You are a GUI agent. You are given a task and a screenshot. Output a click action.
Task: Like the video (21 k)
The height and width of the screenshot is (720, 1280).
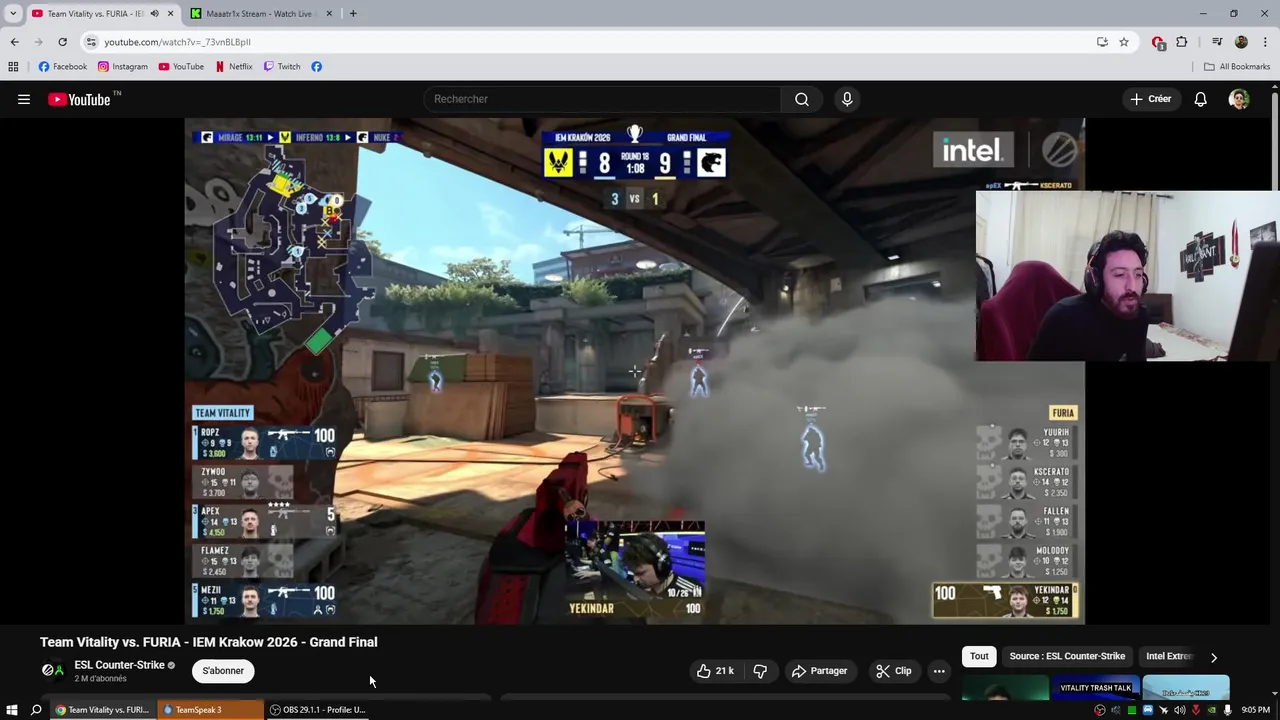click(x=716, y=671)
